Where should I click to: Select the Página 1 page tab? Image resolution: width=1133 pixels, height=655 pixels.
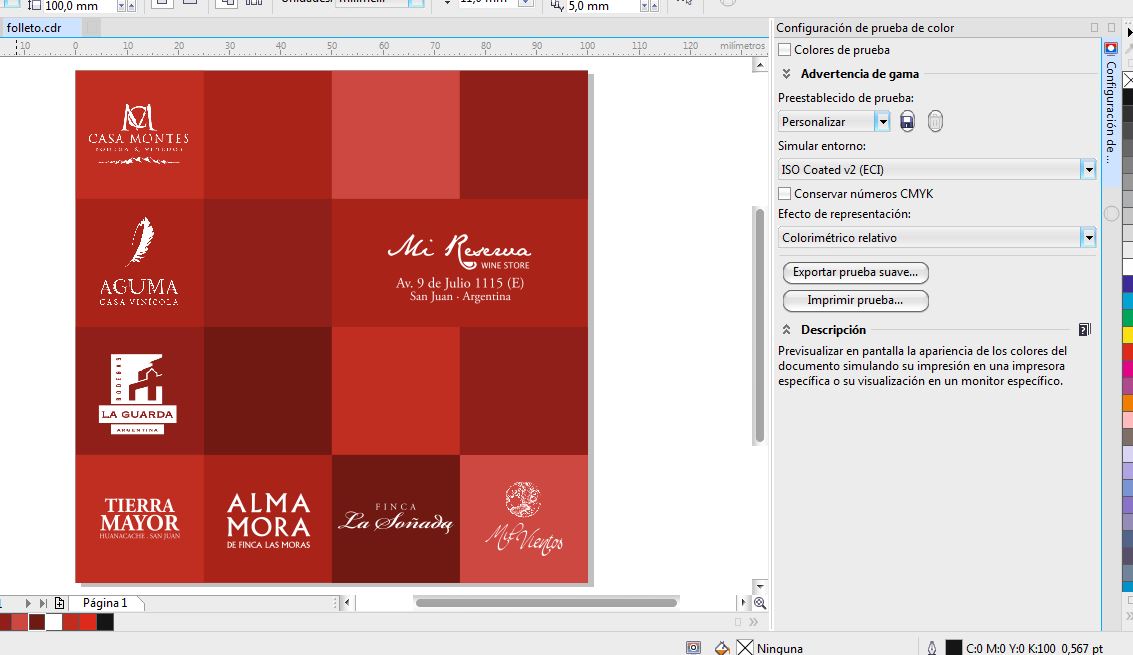[105, 603]
